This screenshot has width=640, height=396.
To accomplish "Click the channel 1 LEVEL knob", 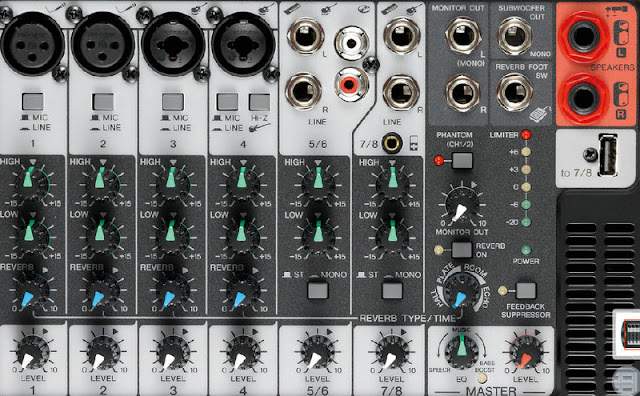I will [33, 352].
